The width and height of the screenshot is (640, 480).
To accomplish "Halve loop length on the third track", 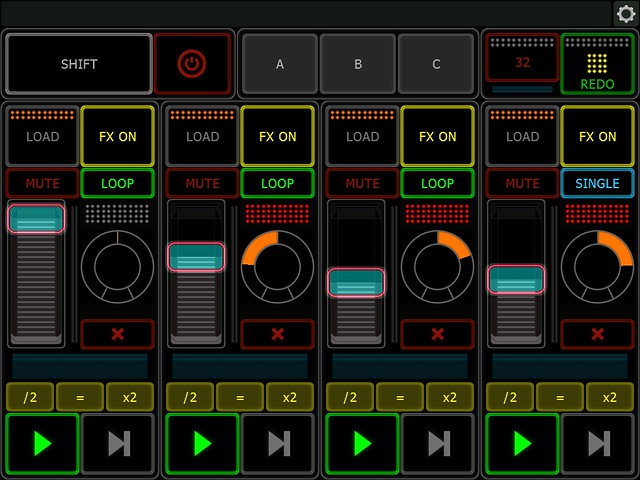I will click(350, 397).
